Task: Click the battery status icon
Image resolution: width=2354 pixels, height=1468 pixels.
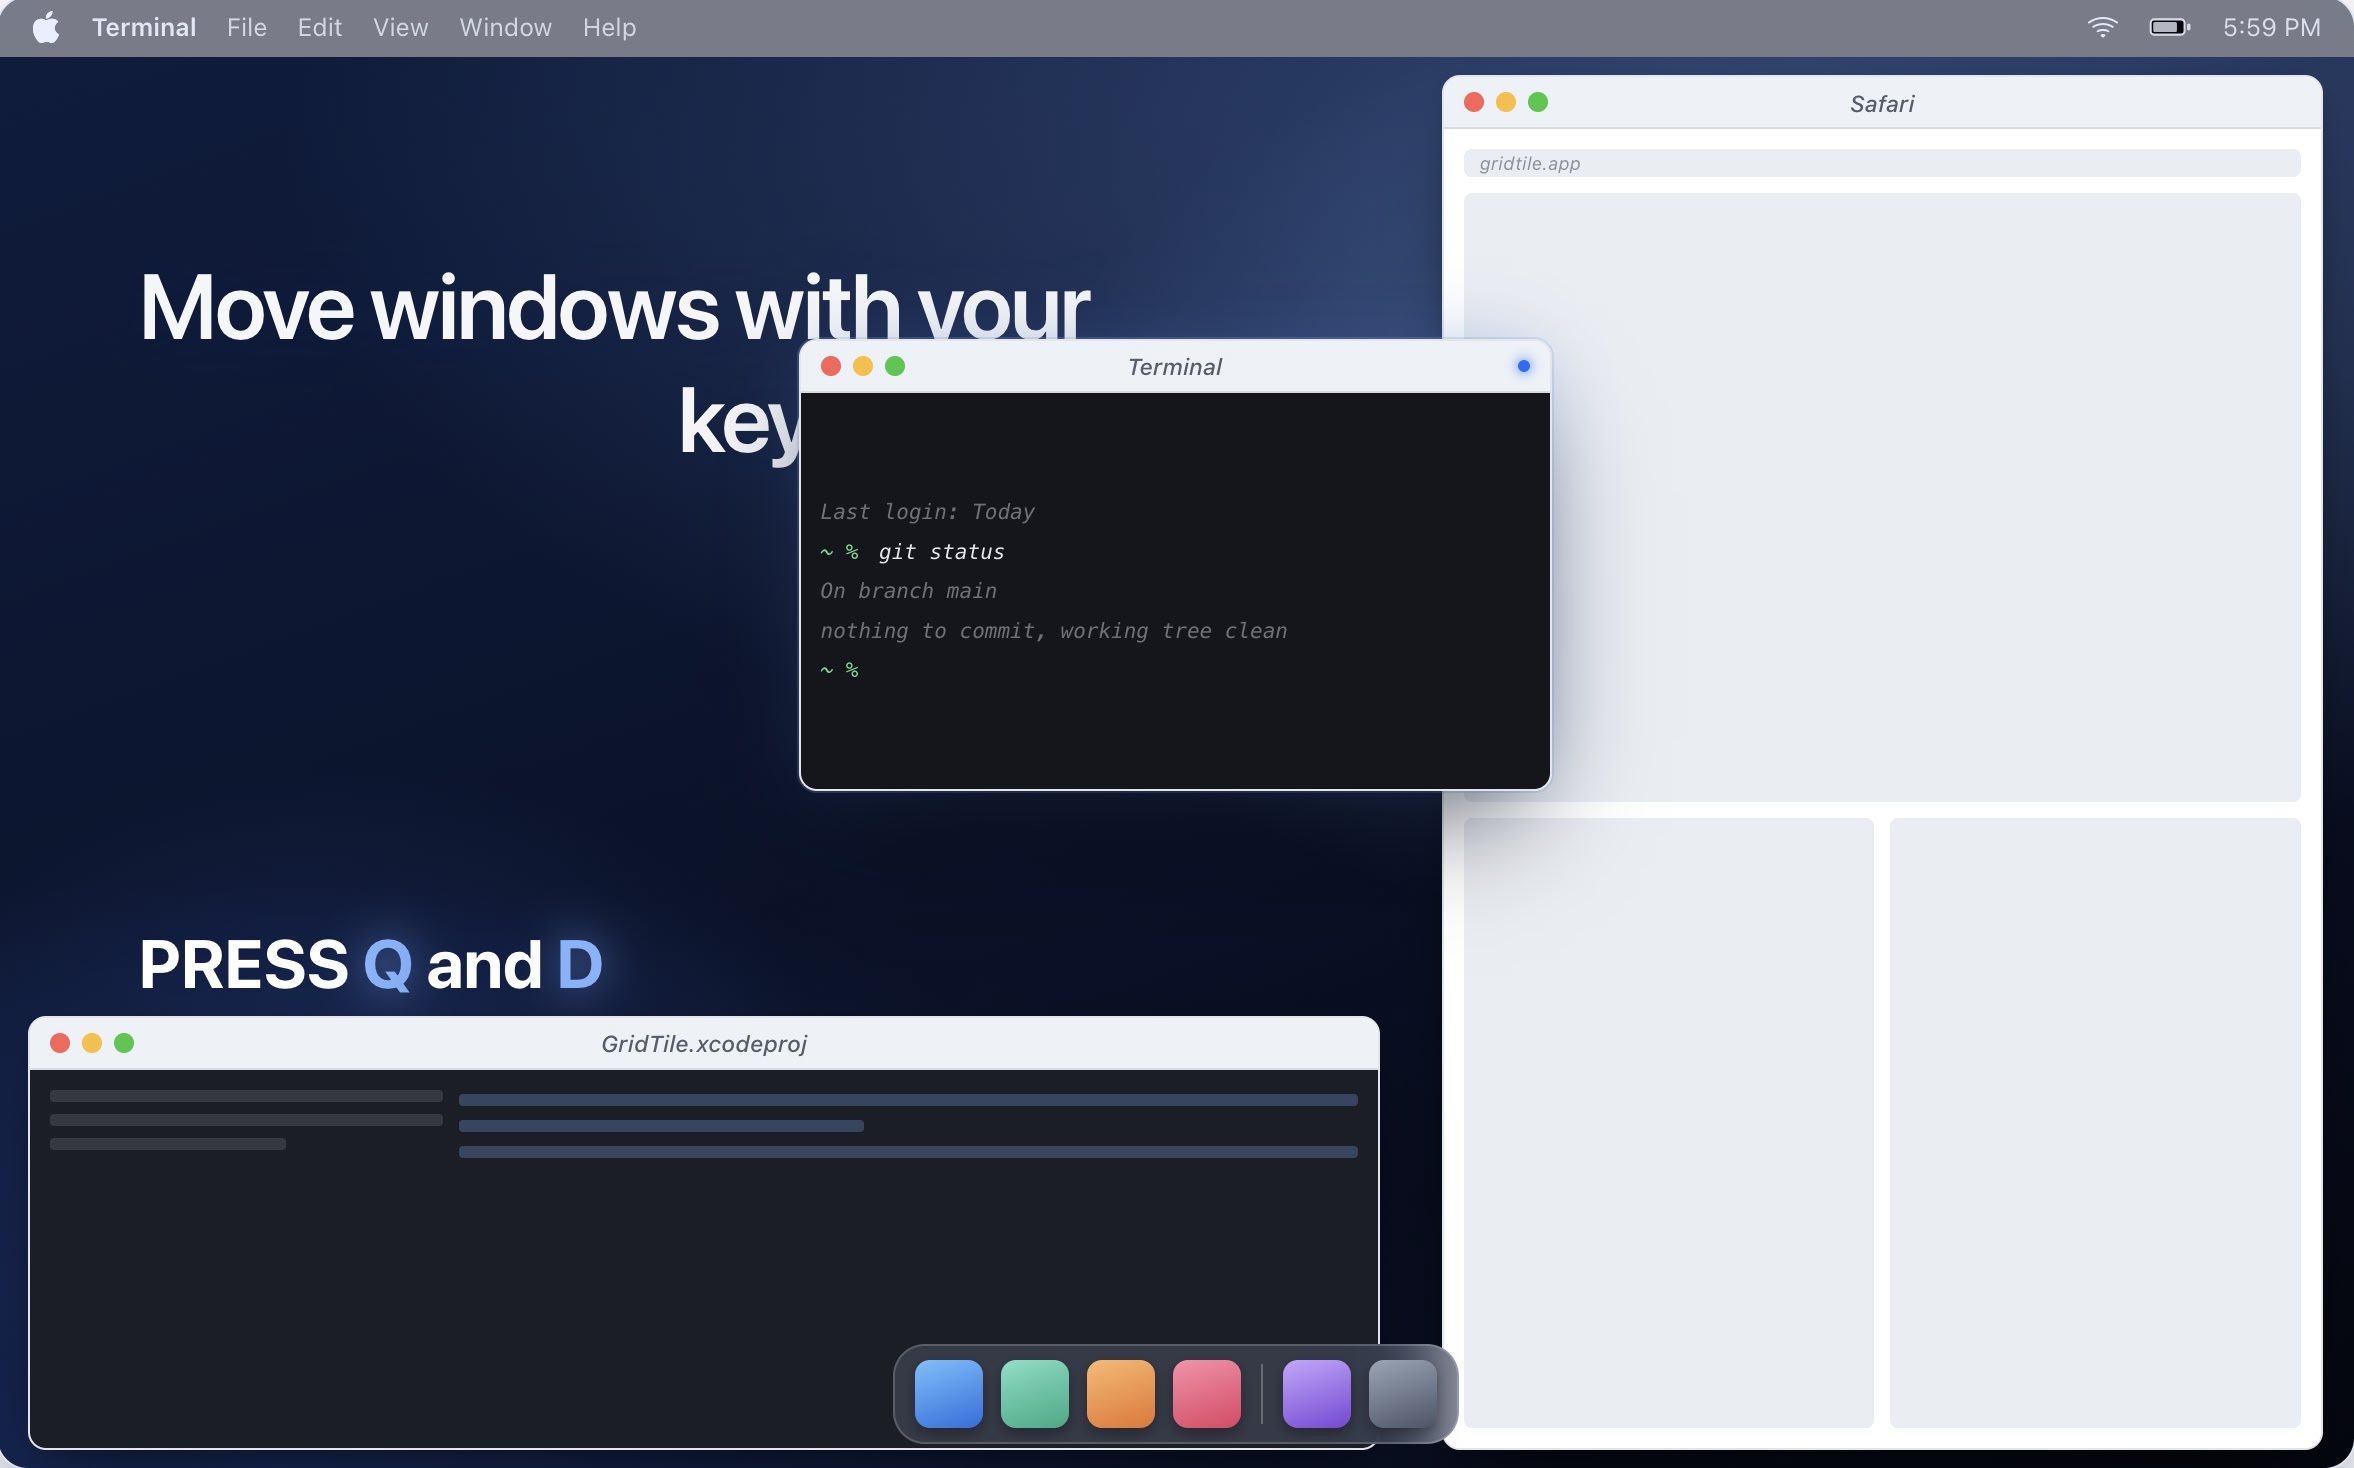Action: [x=2170, y=28]
